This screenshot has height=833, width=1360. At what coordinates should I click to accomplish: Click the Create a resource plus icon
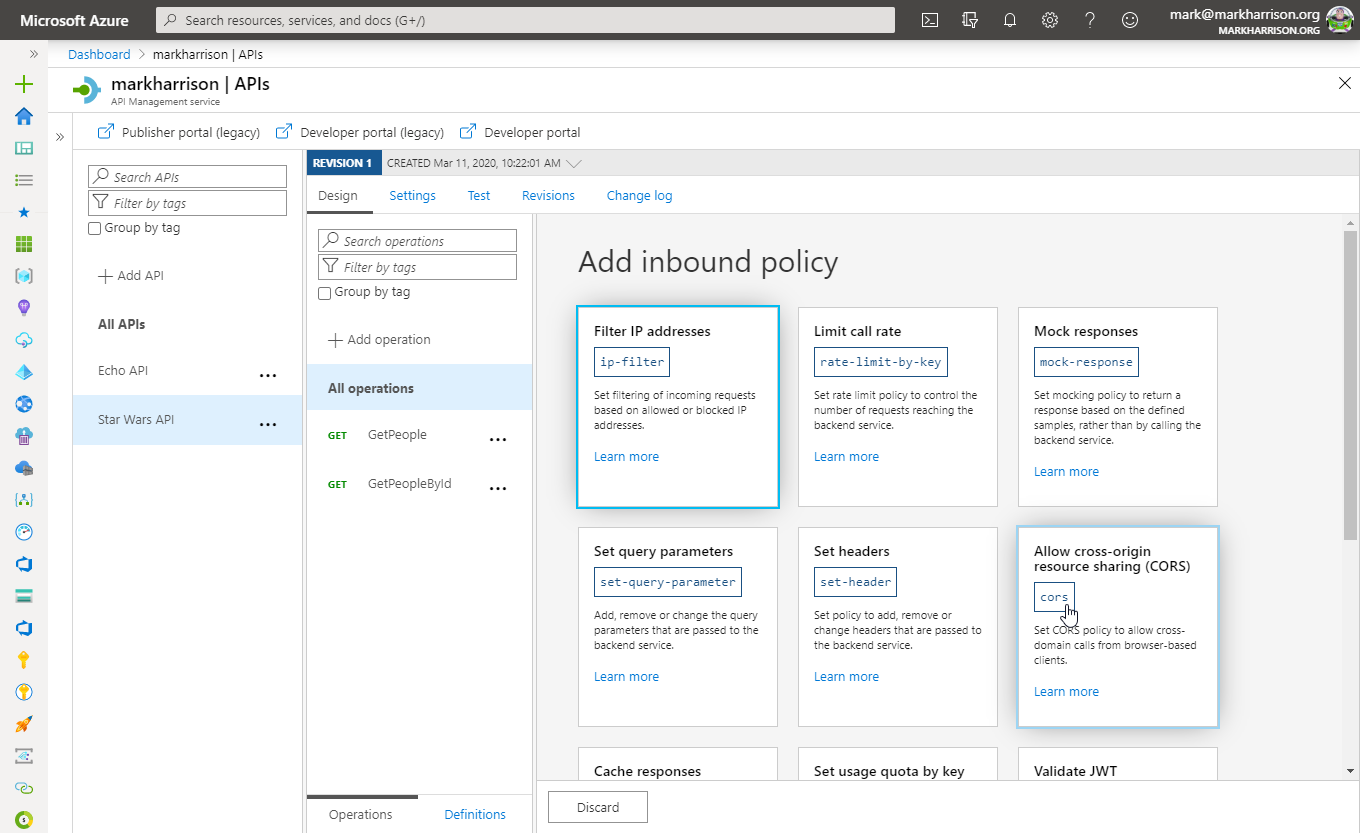click(x=24, y=84)
